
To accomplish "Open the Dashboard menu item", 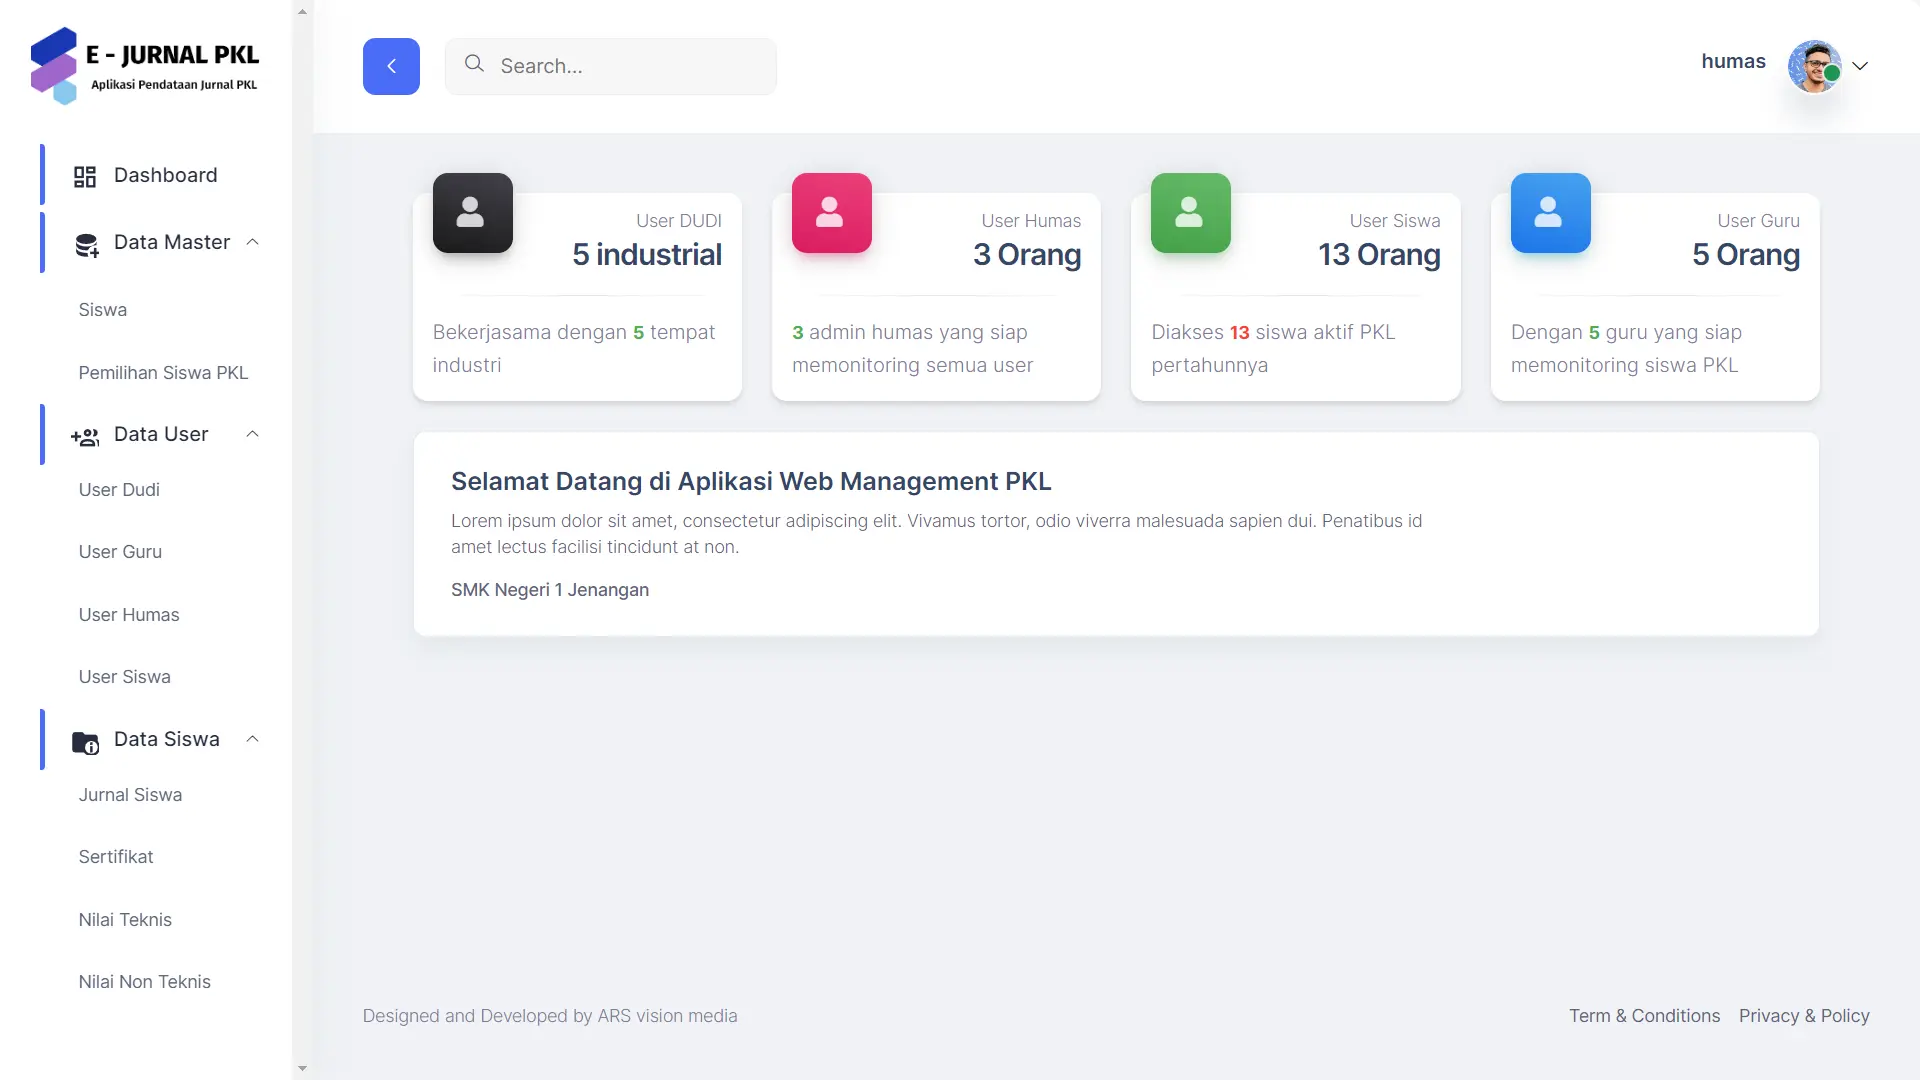I will point(166,175).
